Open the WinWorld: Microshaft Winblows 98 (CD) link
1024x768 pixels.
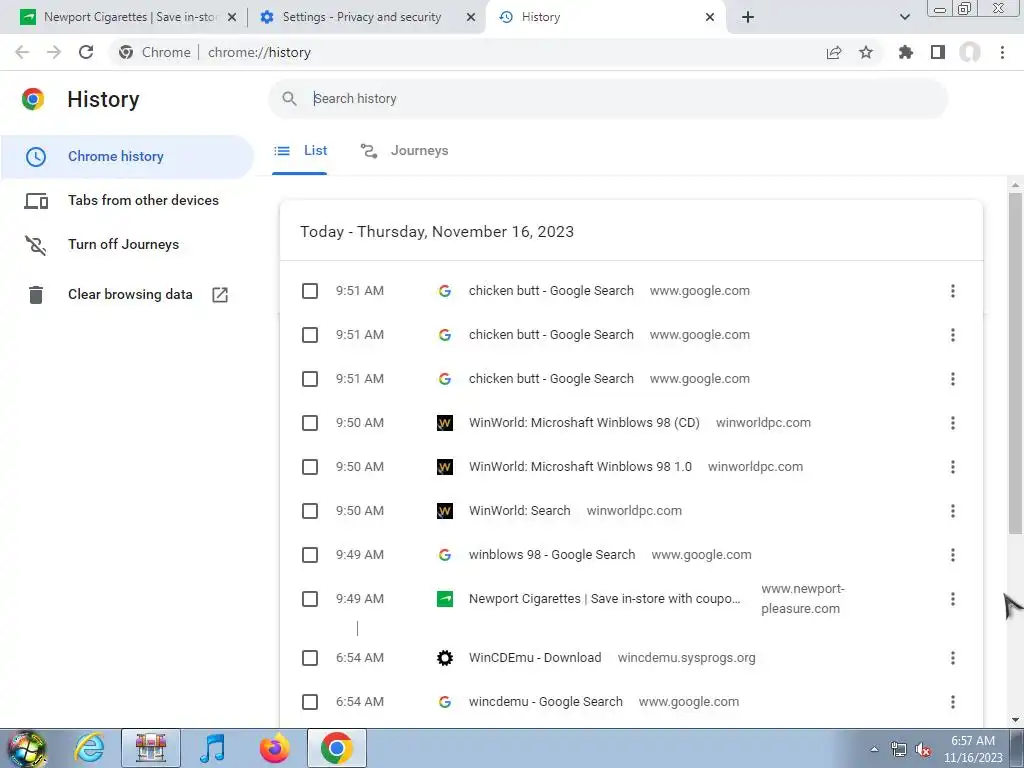[584, 423]
